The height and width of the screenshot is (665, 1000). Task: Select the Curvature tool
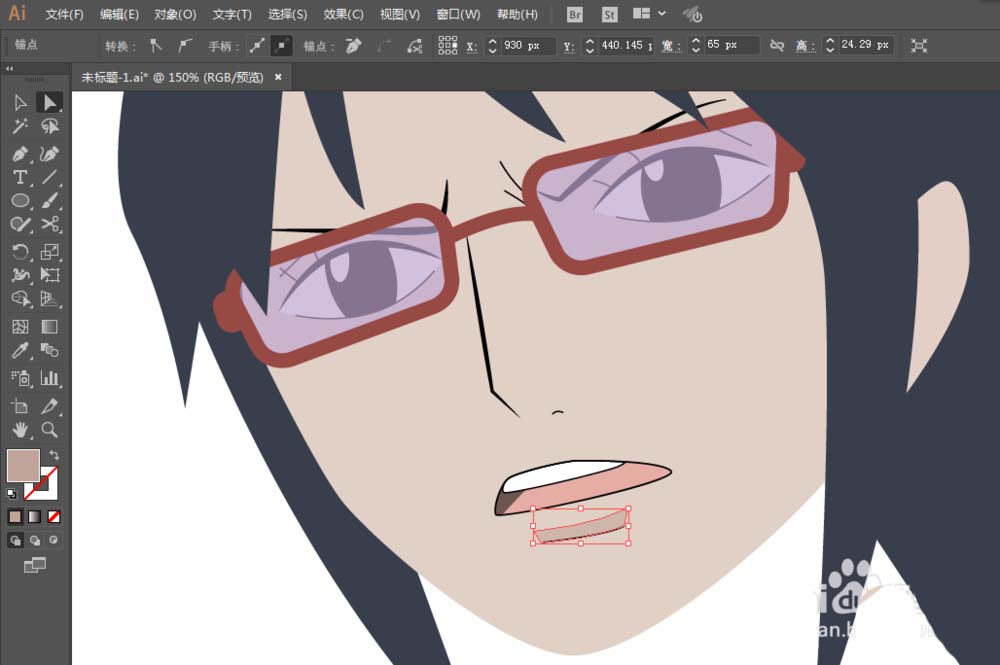pos(49,154)
